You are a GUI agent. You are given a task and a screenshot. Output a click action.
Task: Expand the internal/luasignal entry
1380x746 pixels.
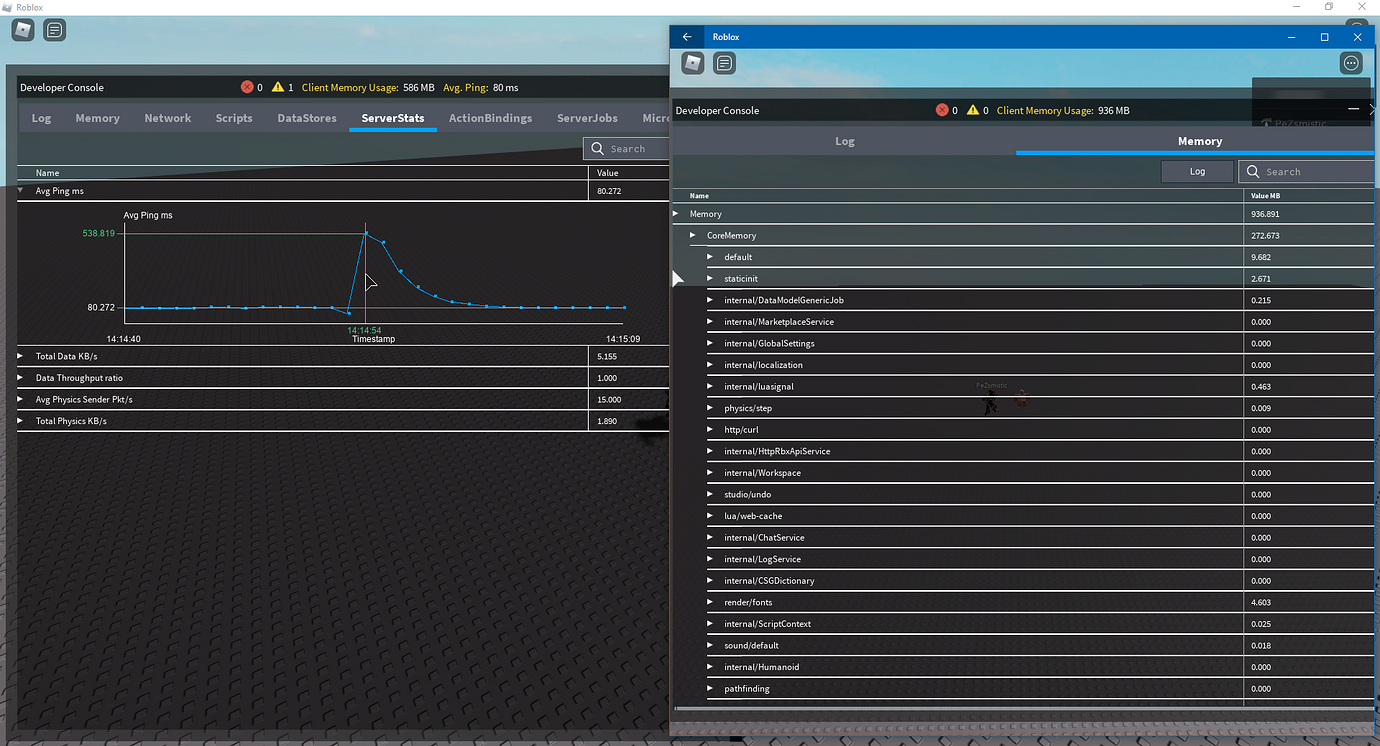click(710, 386)
